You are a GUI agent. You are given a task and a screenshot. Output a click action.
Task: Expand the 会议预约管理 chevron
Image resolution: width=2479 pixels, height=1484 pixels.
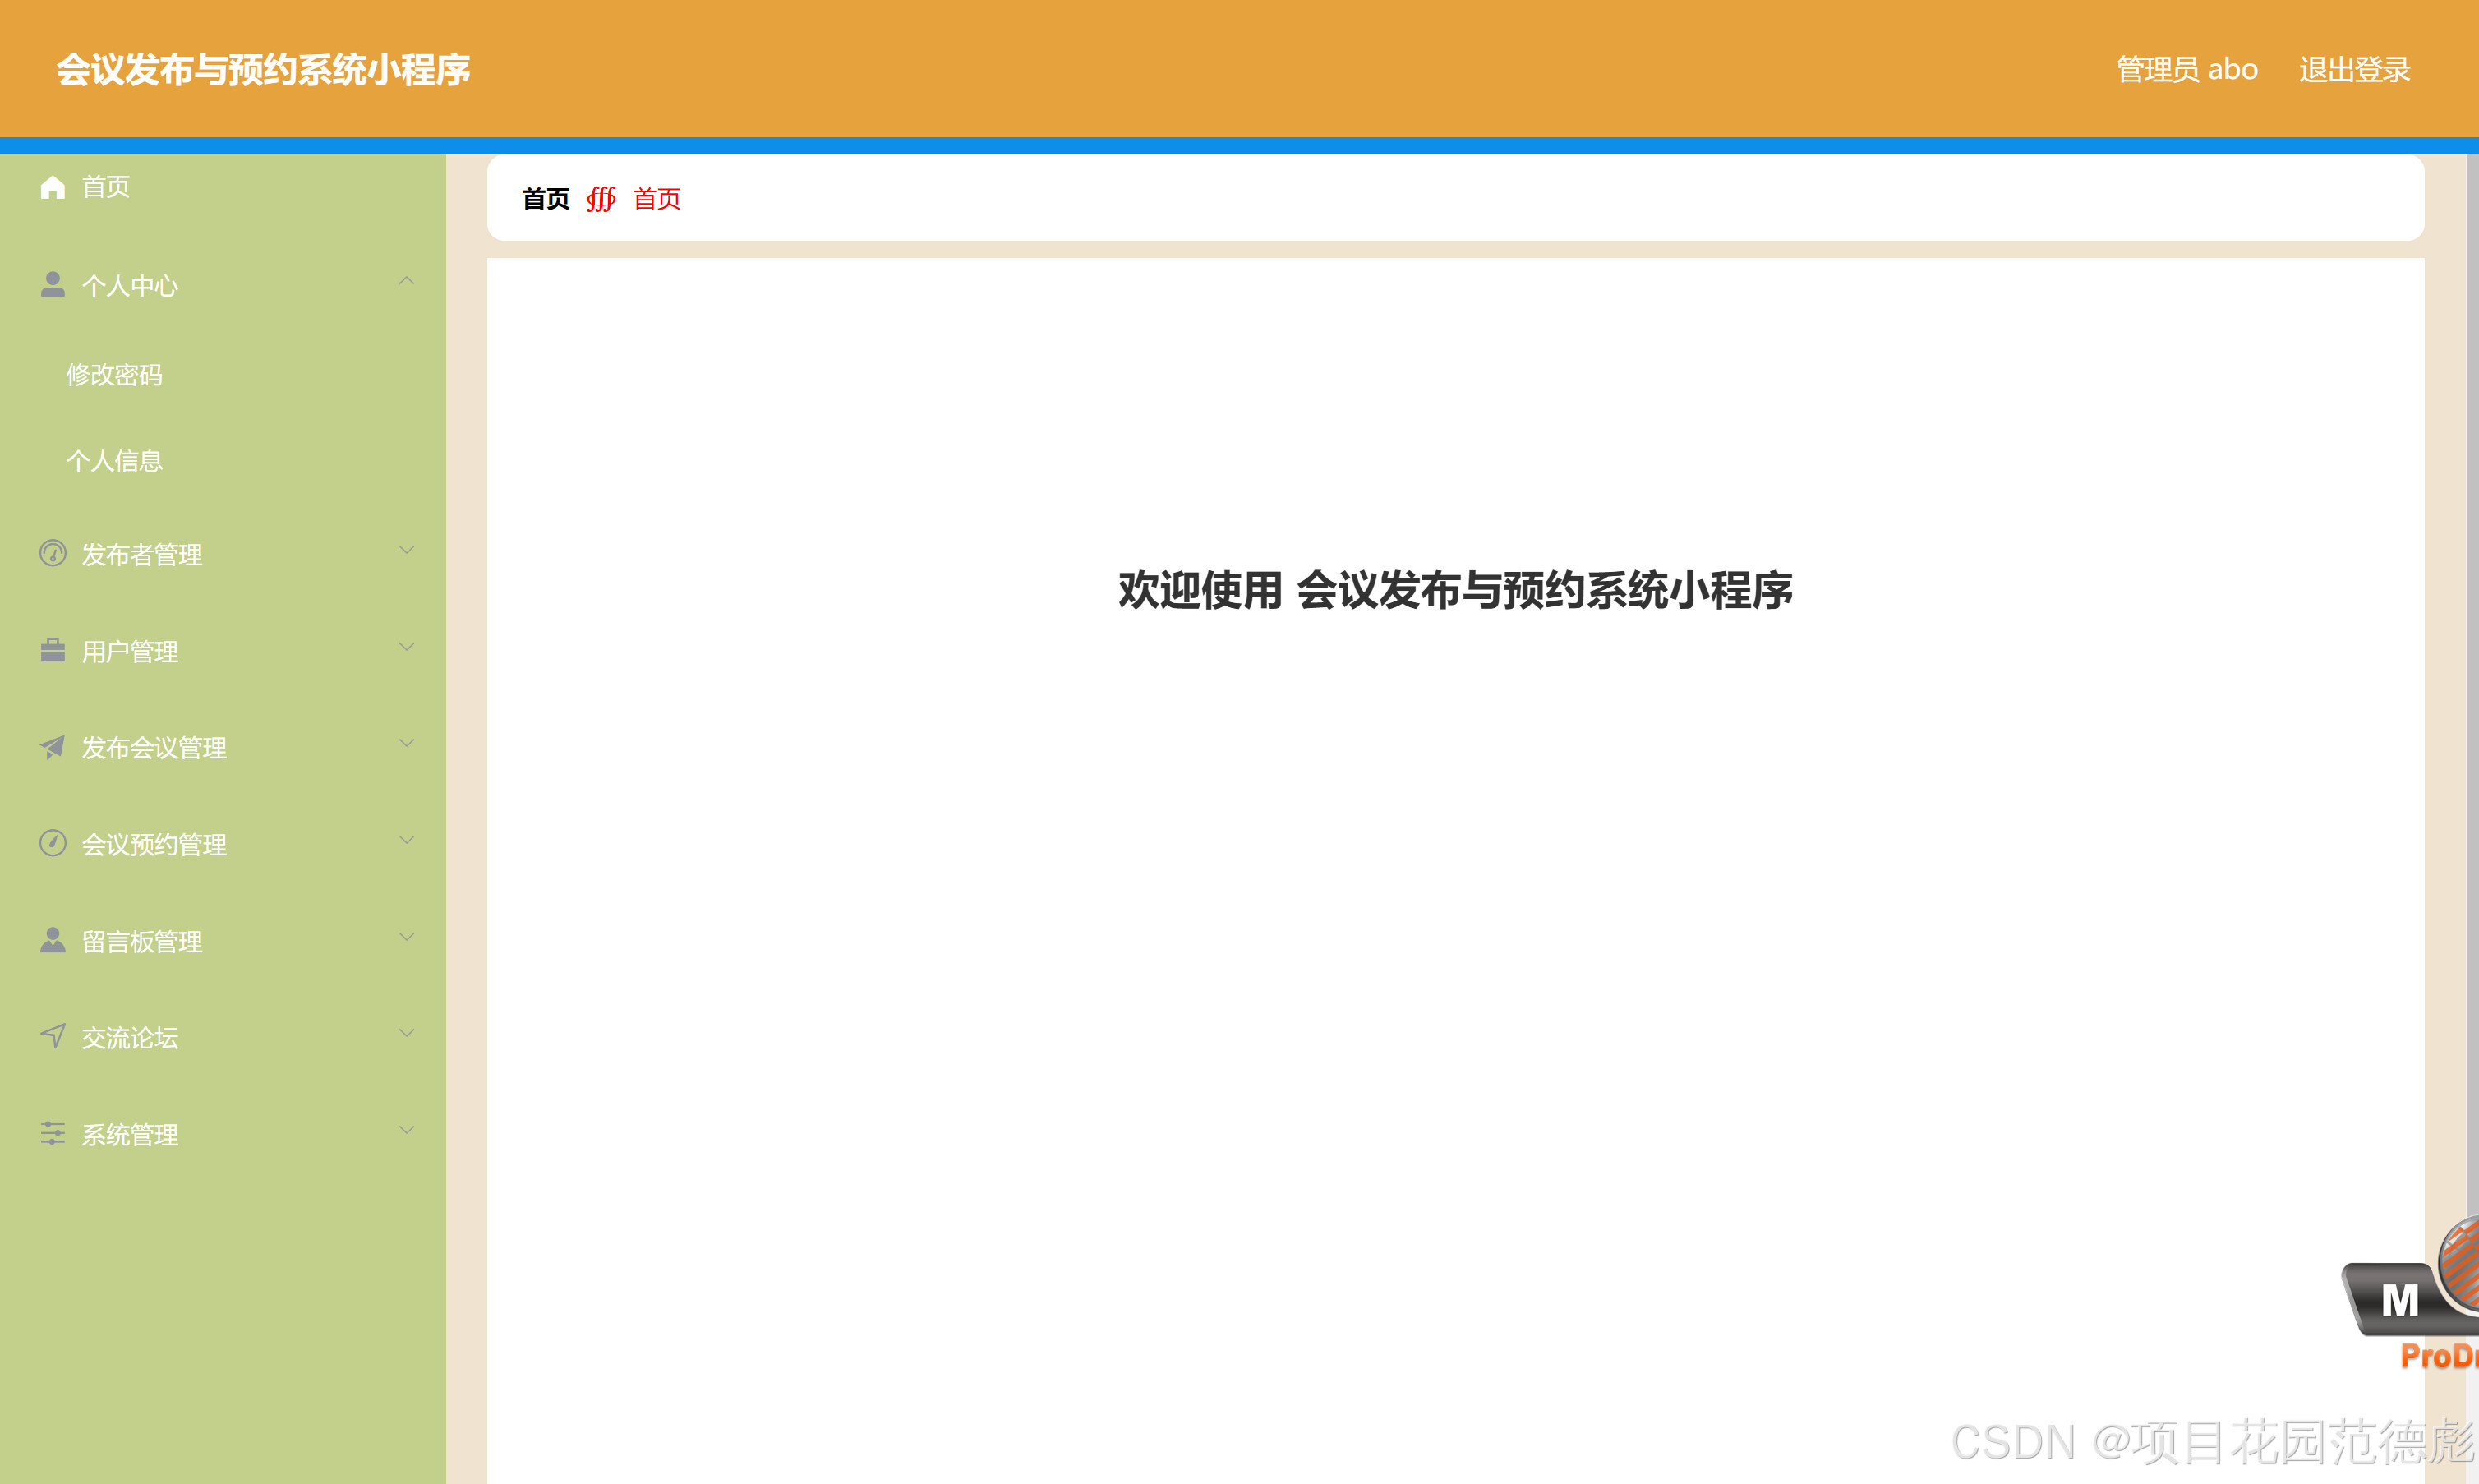point(407,839)
